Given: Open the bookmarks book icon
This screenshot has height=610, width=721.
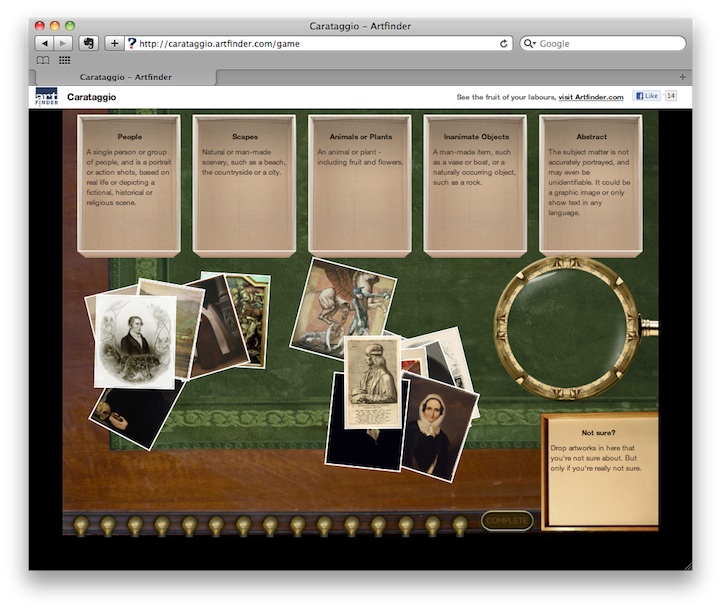Looking at the screenshot, I should pos(43,61).
